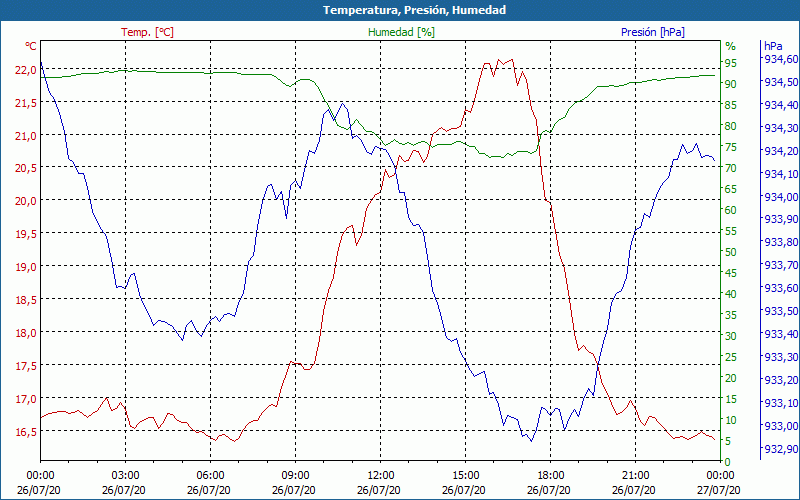
Task: Click the '934,50' pressure axis value
Action: (x=781, y=82)
